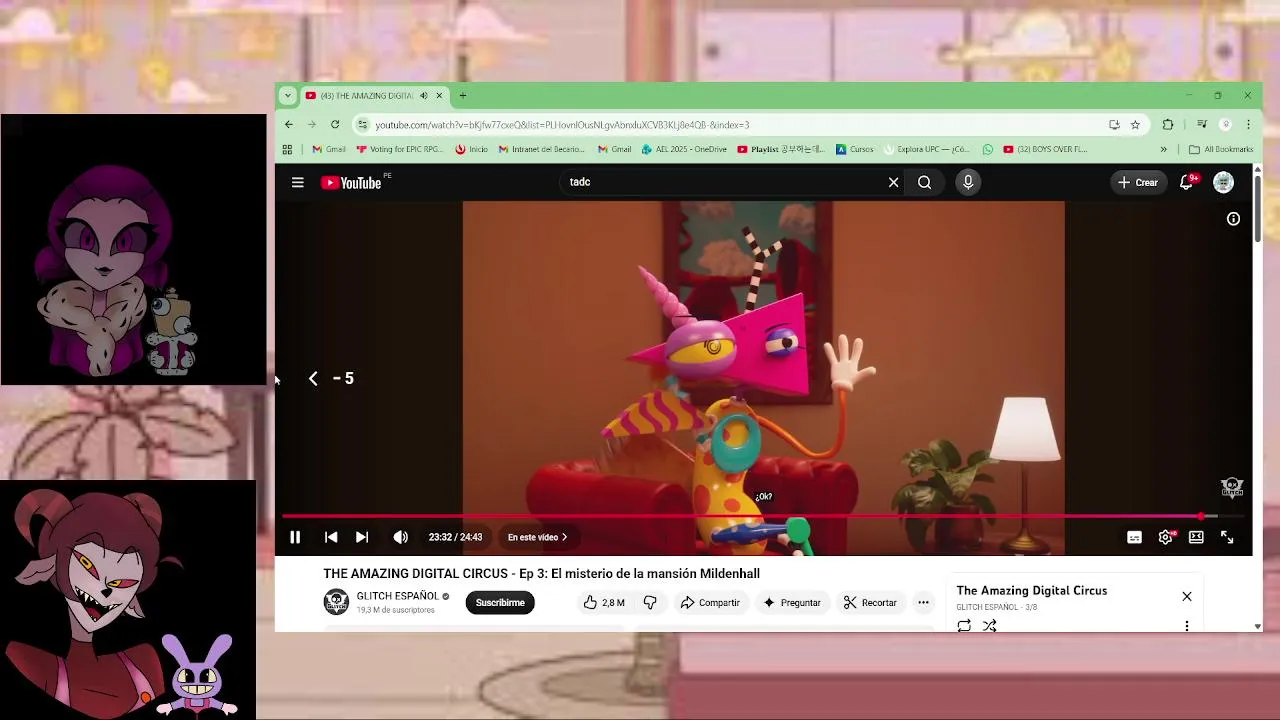The height and width of the screenshot is (720, 1280).
Task: Open the Explora UPC bookmark
Action: click(x=926, y=150)
